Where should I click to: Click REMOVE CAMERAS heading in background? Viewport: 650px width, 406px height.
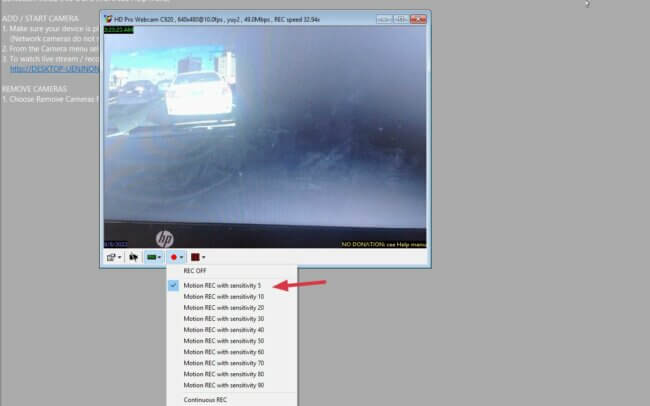[34, 89]
